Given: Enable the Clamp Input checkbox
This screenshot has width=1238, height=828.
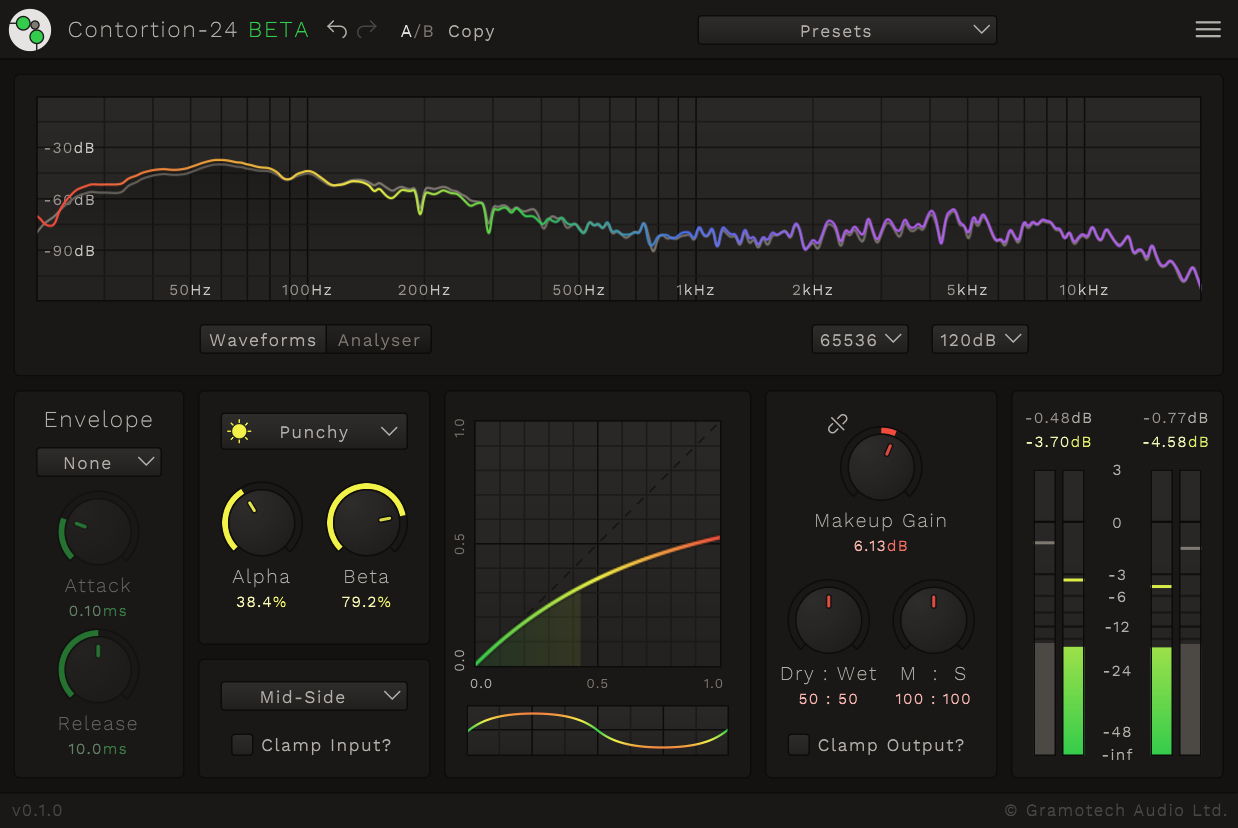Looking at the screenshot, I should pos(242,745).
